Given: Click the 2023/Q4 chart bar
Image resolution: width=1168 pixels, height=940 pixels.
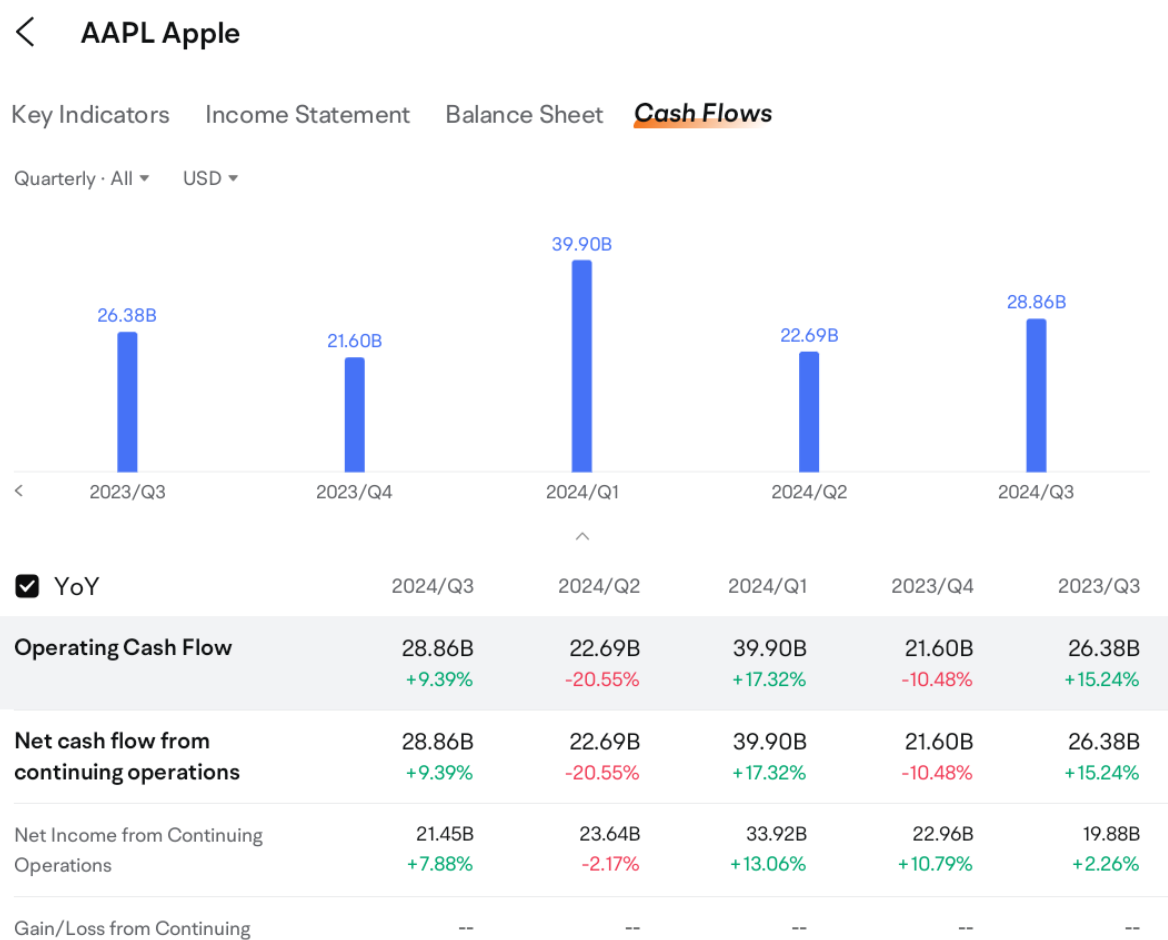Looking at the screenshot, I should pos(355,415).
